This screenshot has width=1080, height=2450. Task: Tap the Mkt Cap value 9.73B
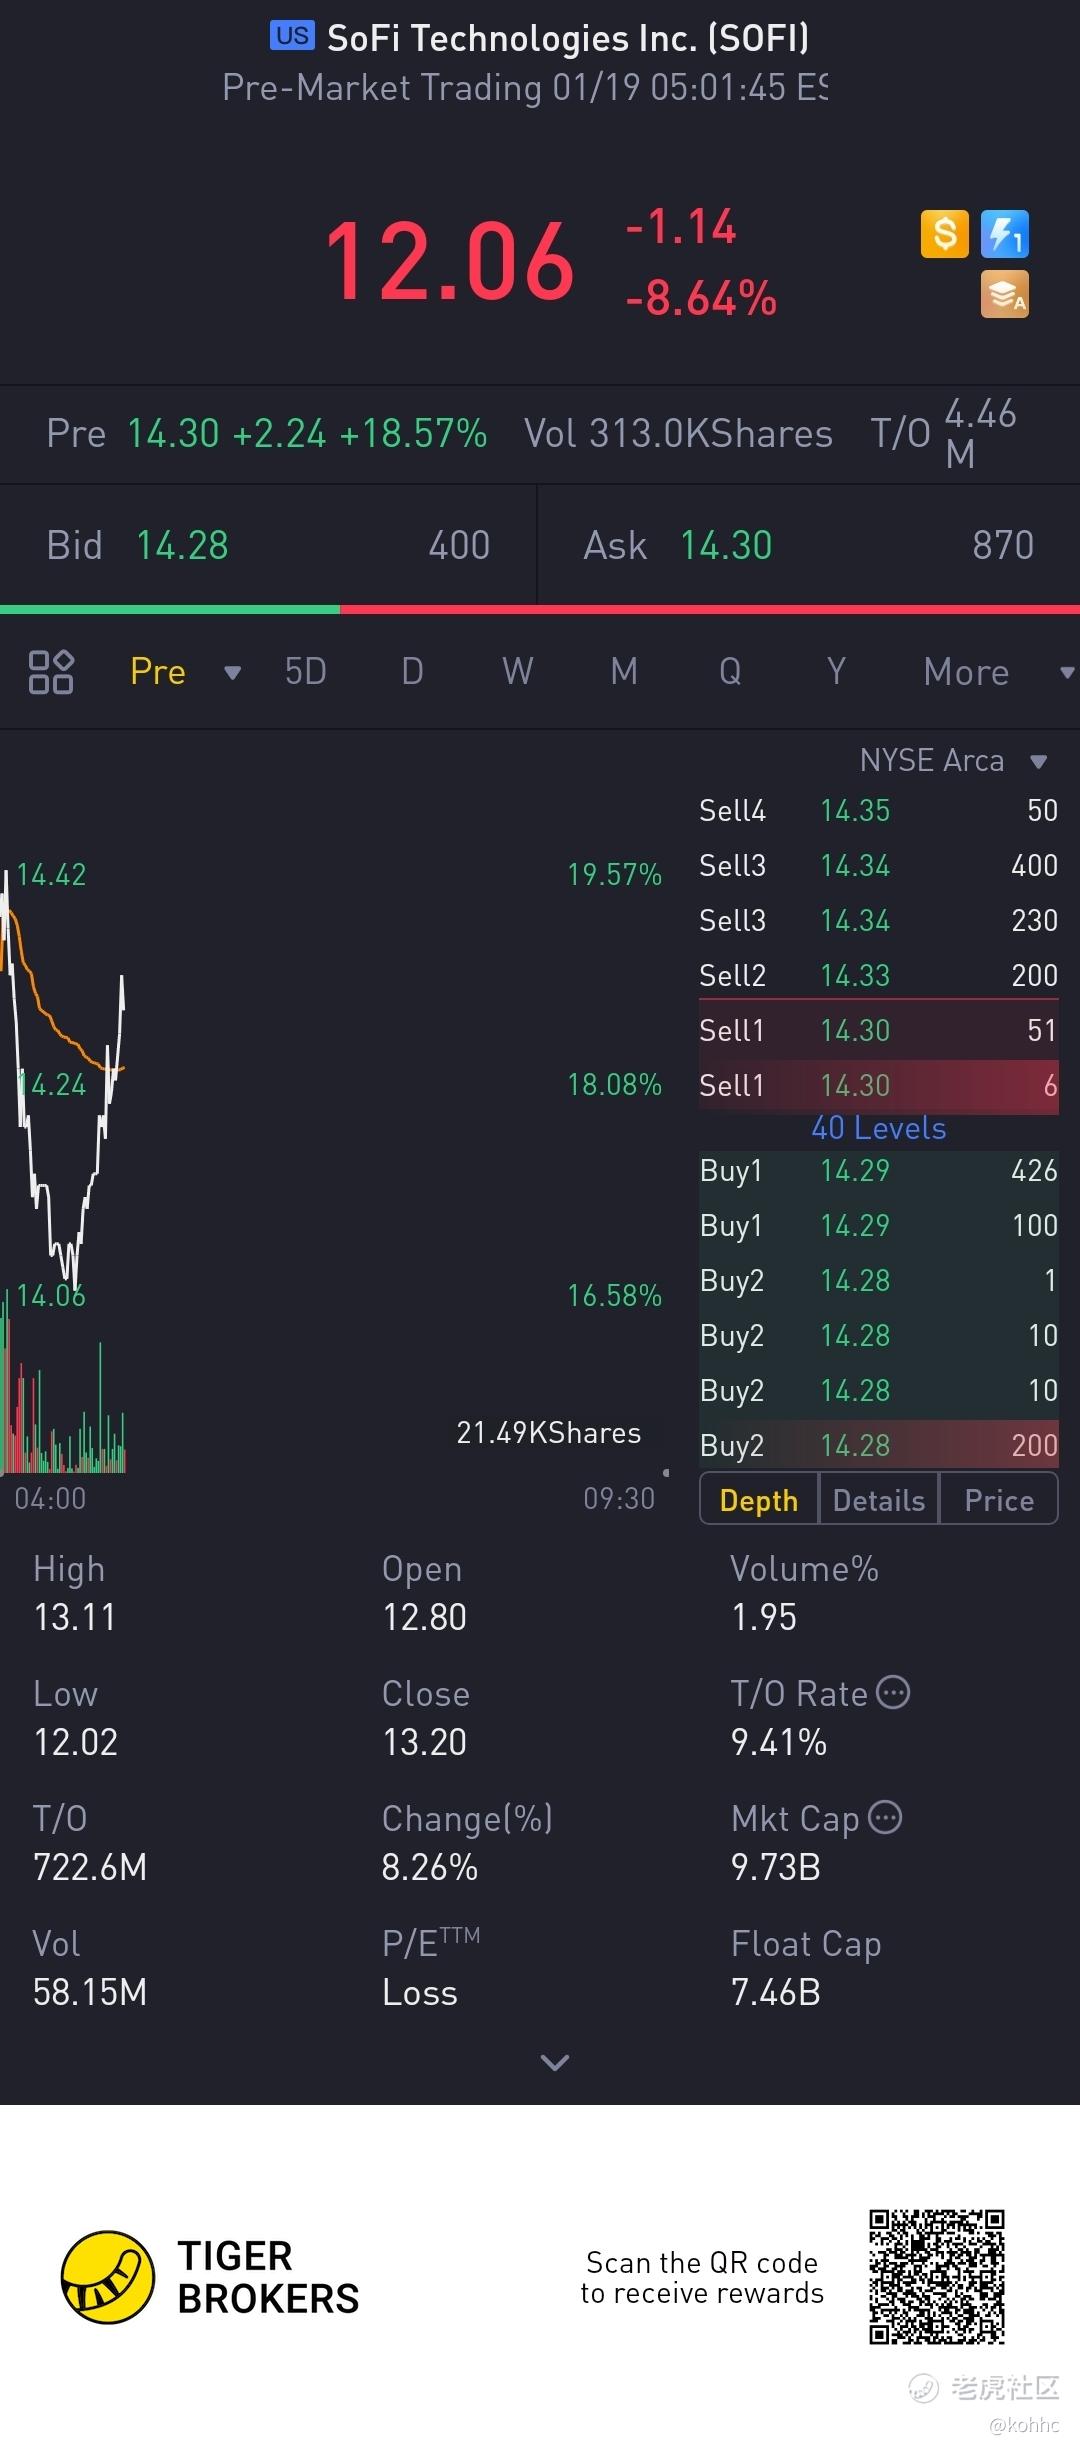point(776,1867)
